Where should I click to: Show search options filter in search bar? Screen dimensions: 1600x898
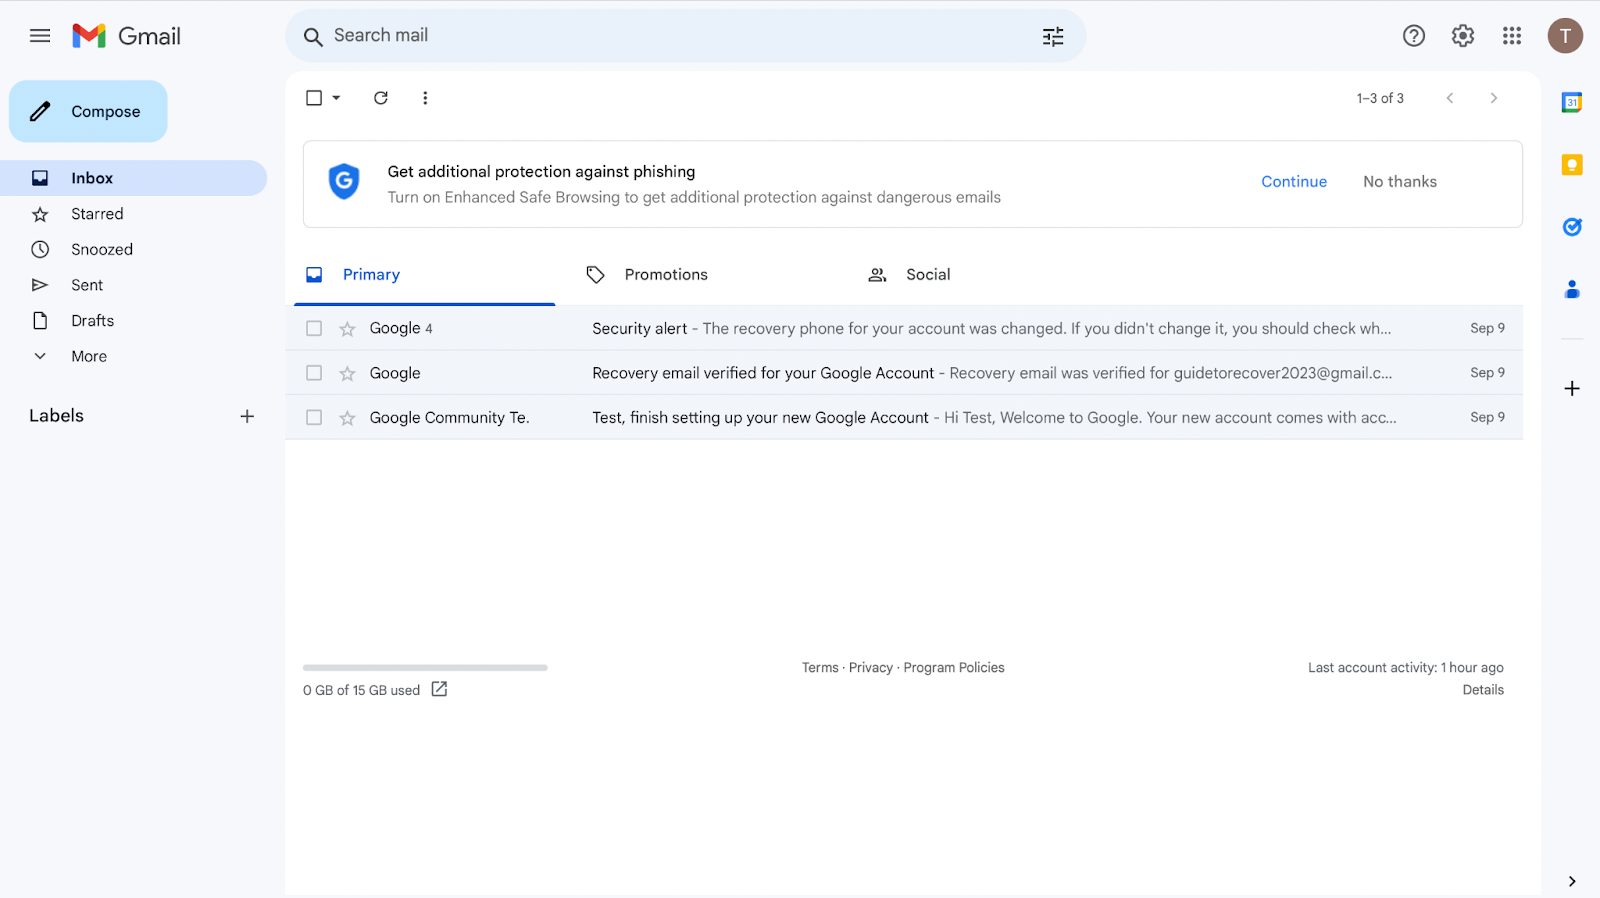[1053, 37]
